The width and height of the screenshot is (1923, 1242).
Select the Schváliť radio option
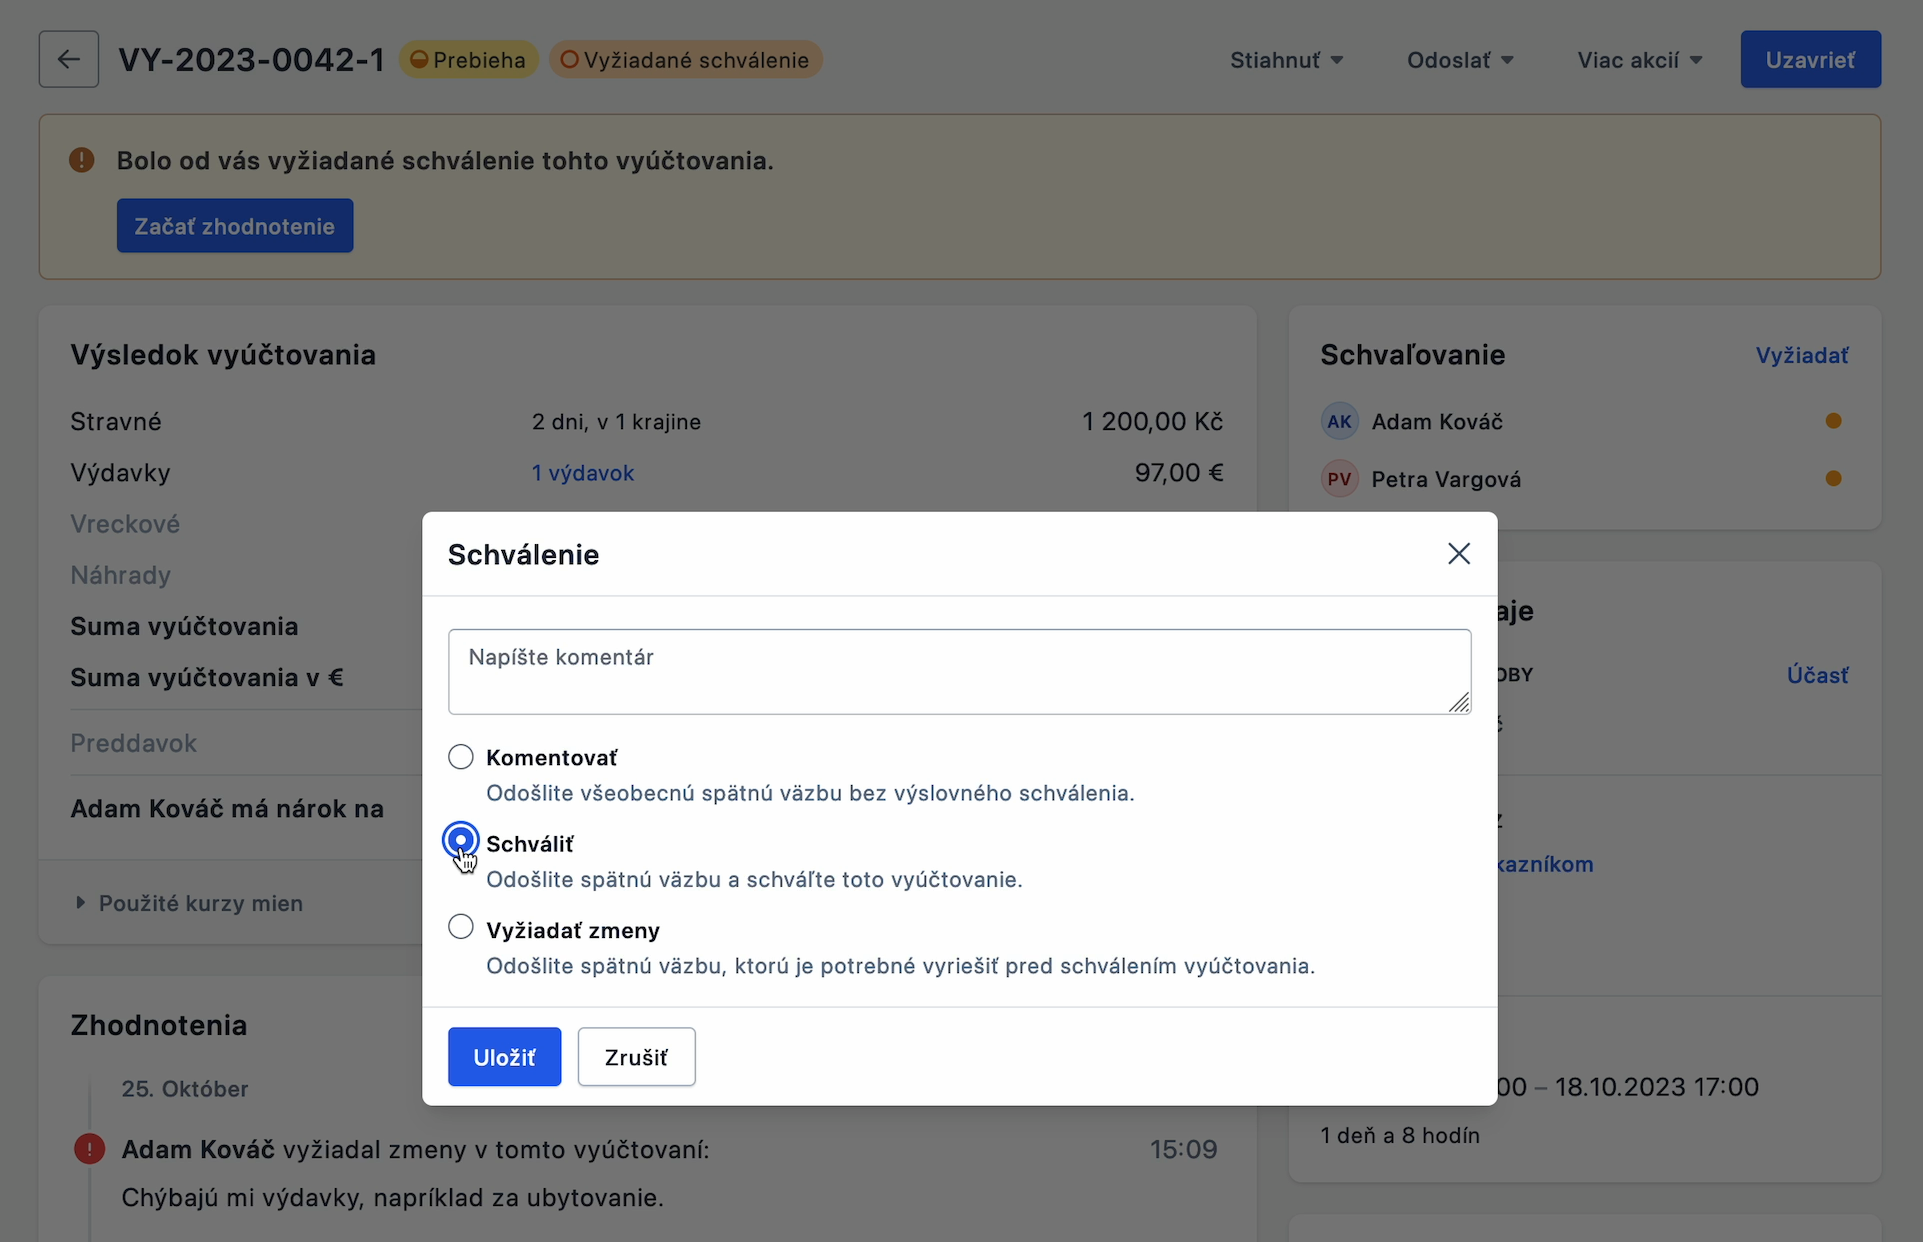click(461, 841)
